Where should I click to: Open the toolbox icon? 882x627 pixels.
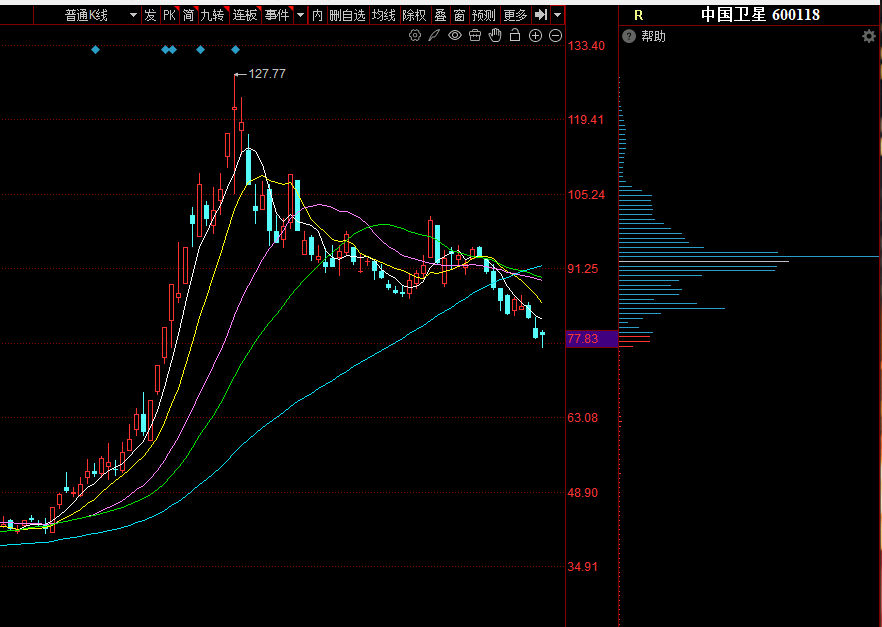475,35
